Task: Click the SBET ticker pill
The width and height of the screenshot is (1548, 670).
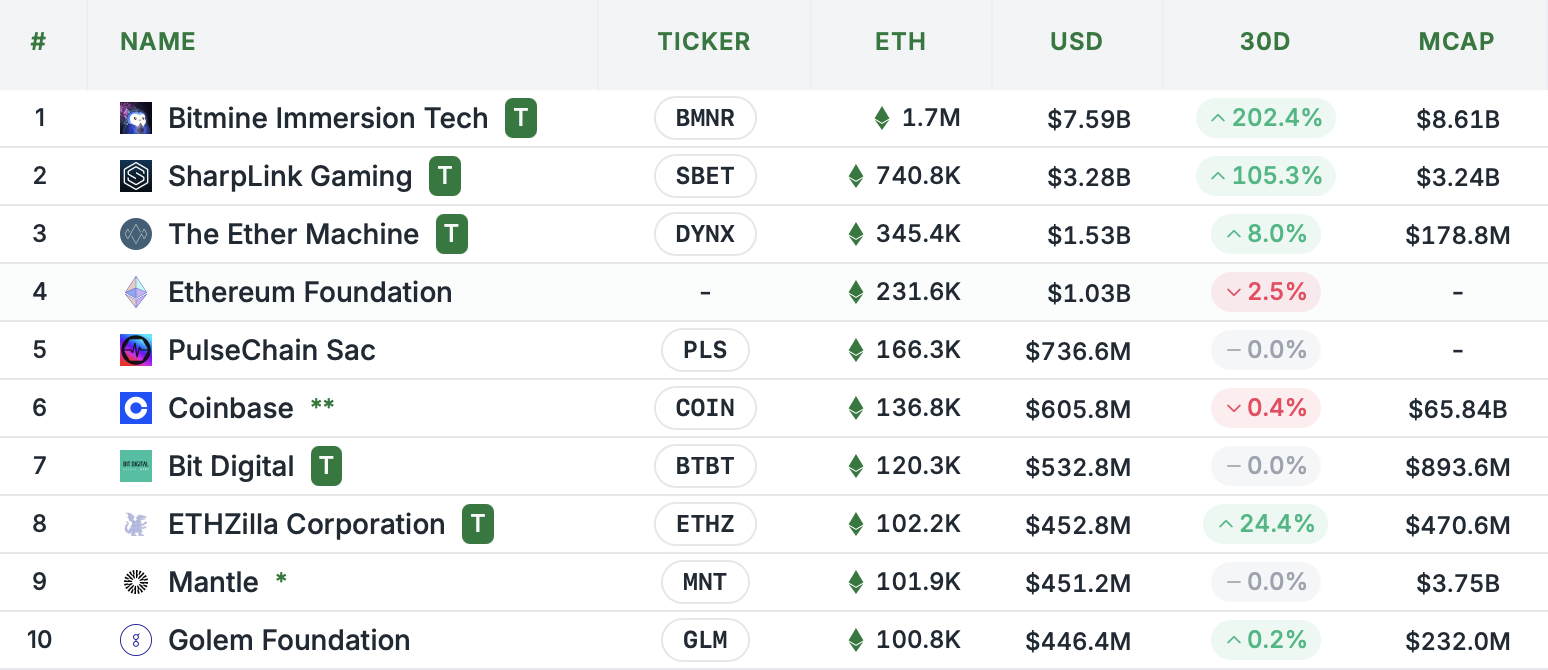Action: tap(705, 176)
